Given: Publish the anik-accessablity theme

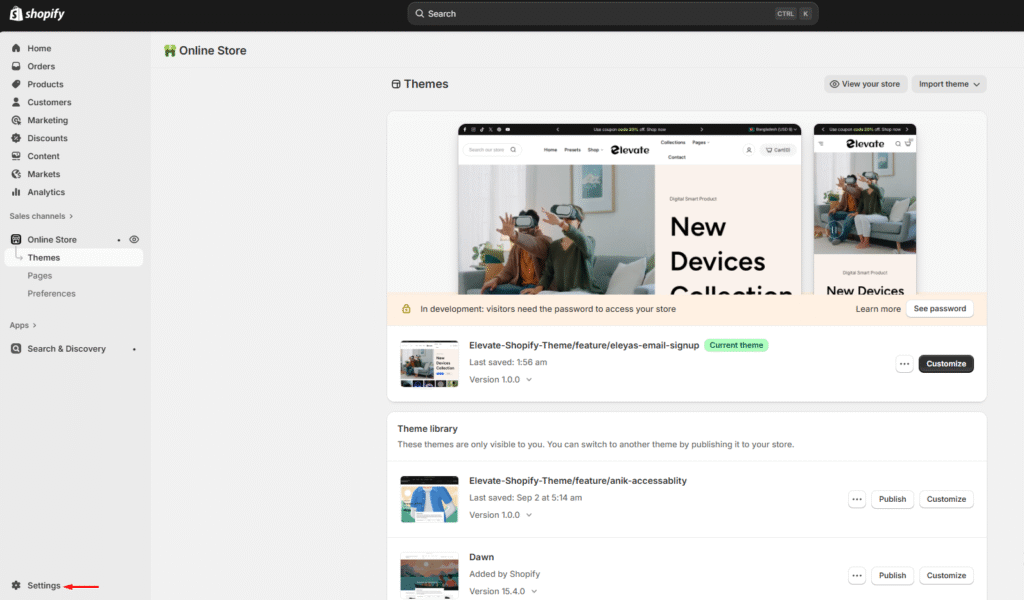Looking at the screenshot, I should (892, 499).
